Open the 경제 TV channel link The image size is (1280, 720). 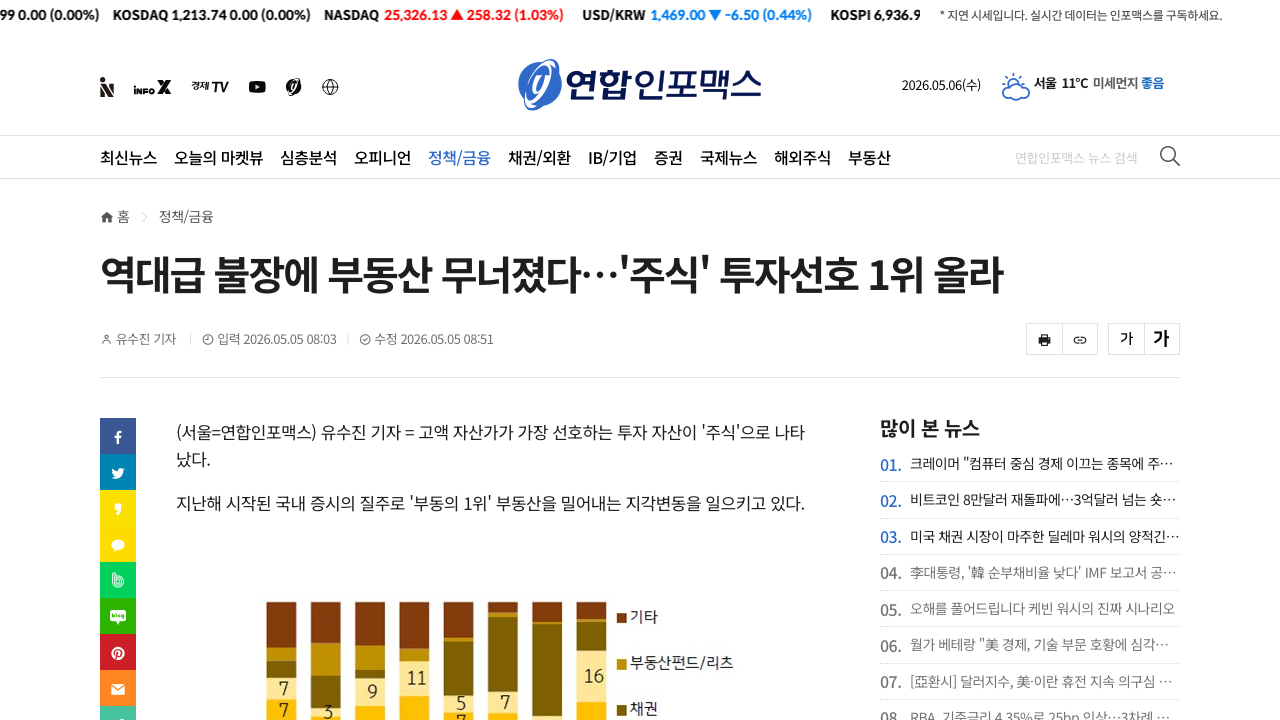210,87
